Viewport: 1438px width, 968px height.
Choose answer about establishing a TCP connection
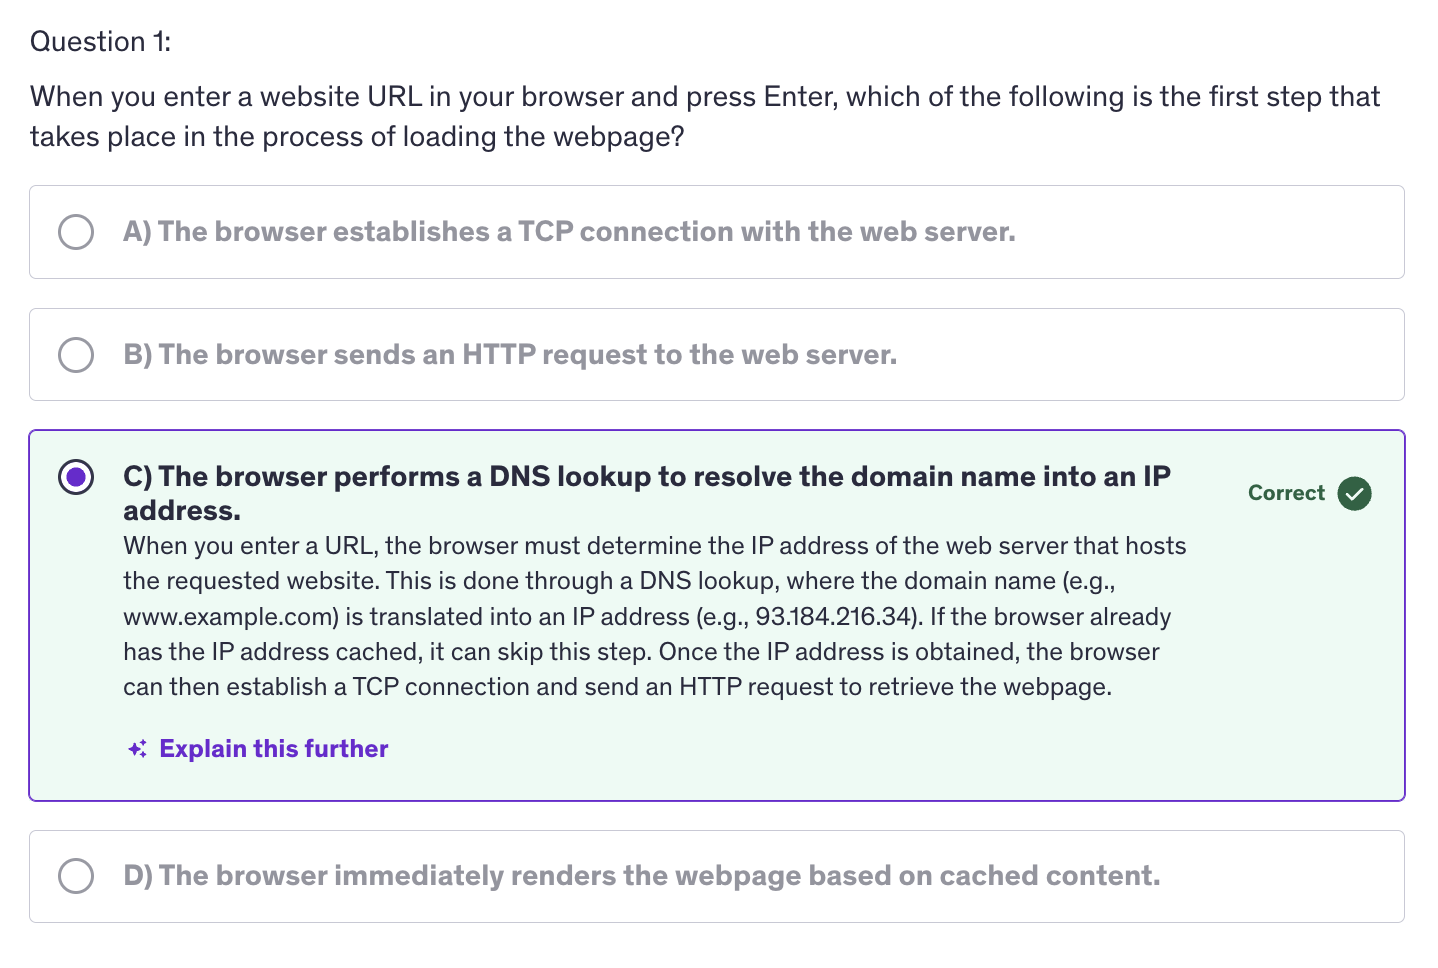coord(569,232)
